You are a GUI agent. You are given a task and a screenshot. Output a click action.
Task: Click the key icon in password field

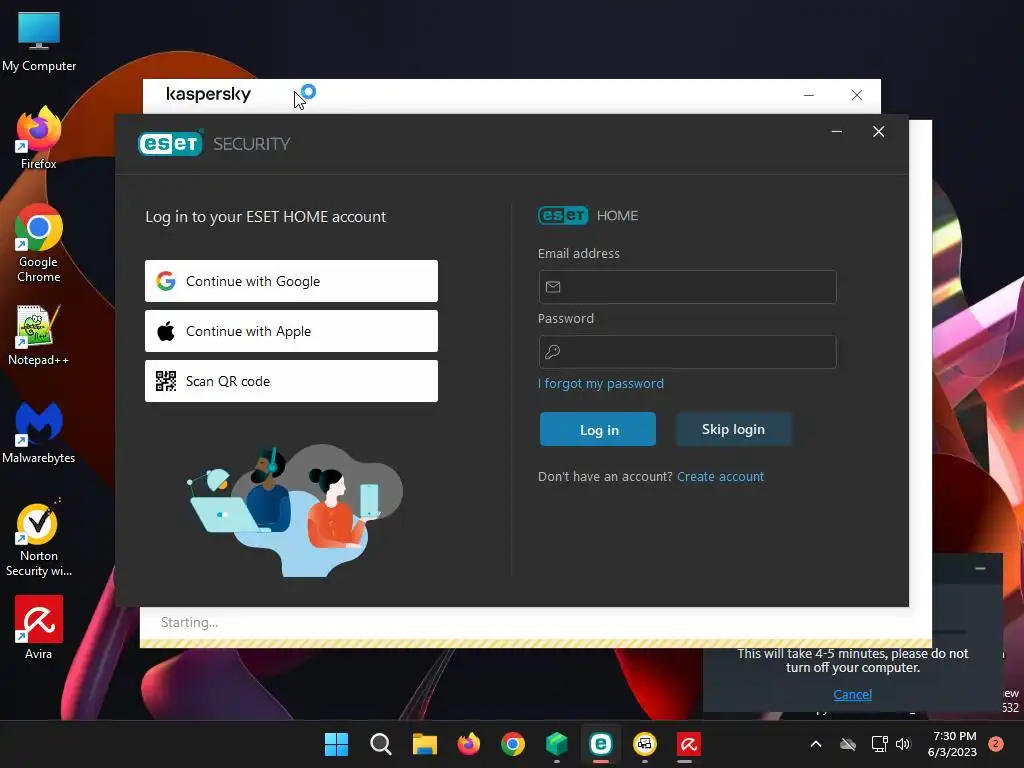pos(552,352)
